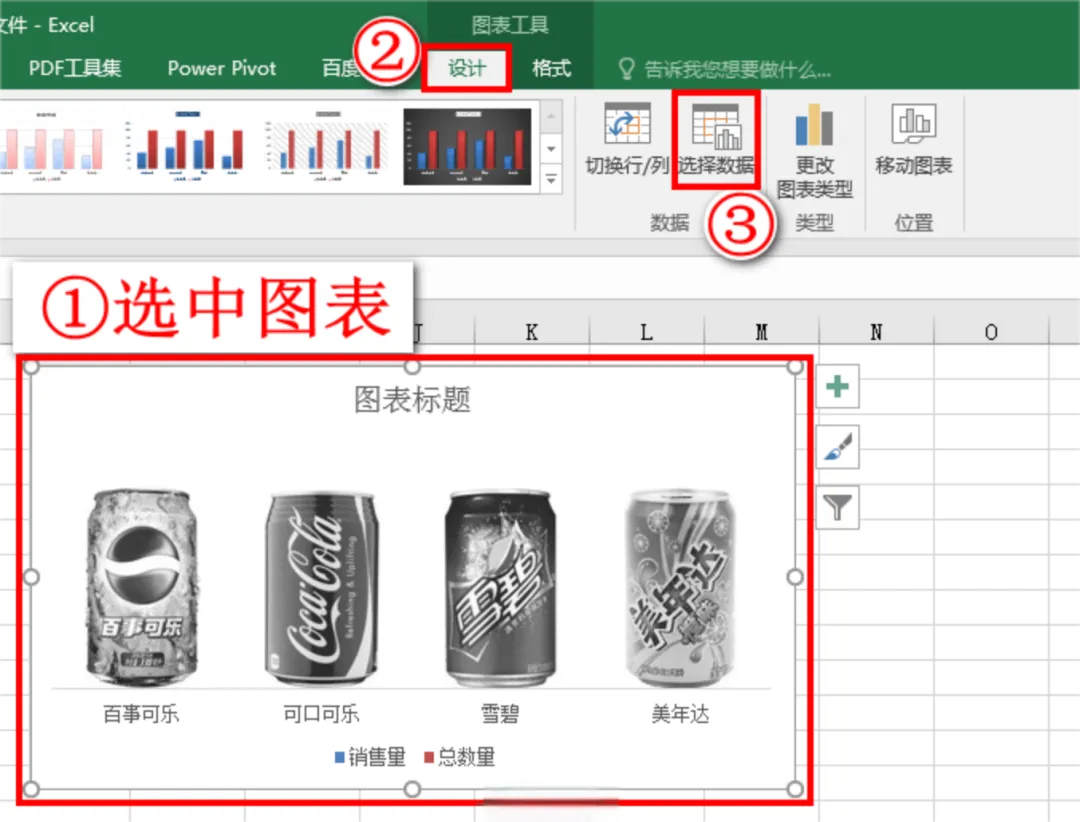
Task: Select column K header
Action: tap(532, 333)
